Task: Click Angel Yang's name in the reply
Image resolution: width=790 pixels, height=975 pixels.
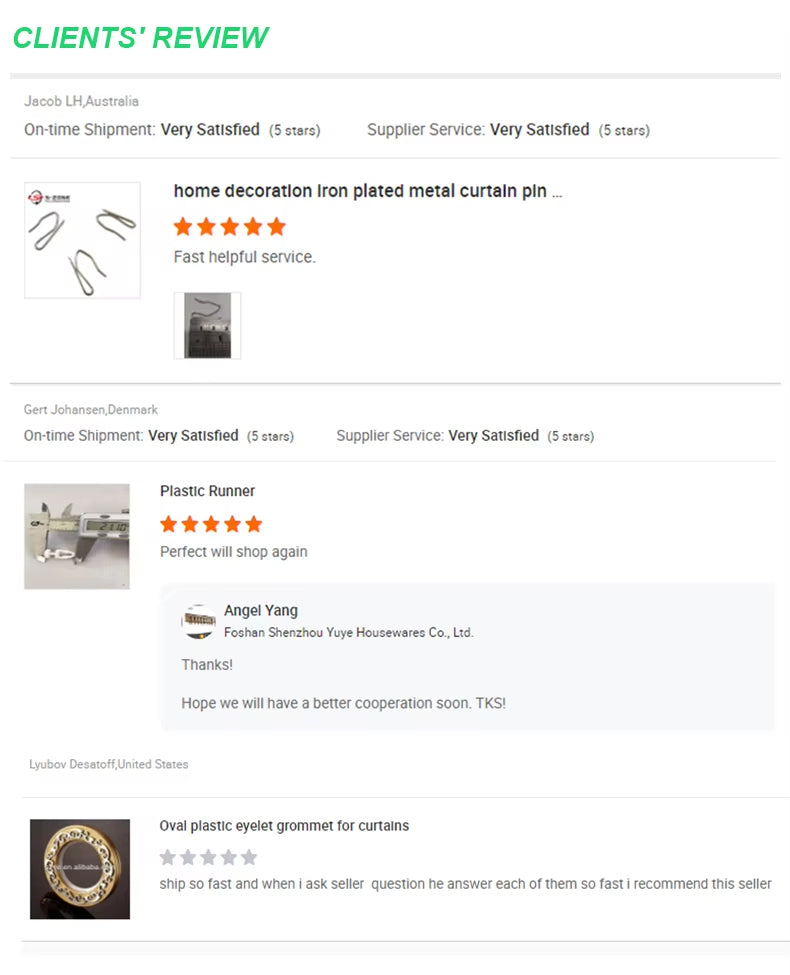Action: coord(261,611)
